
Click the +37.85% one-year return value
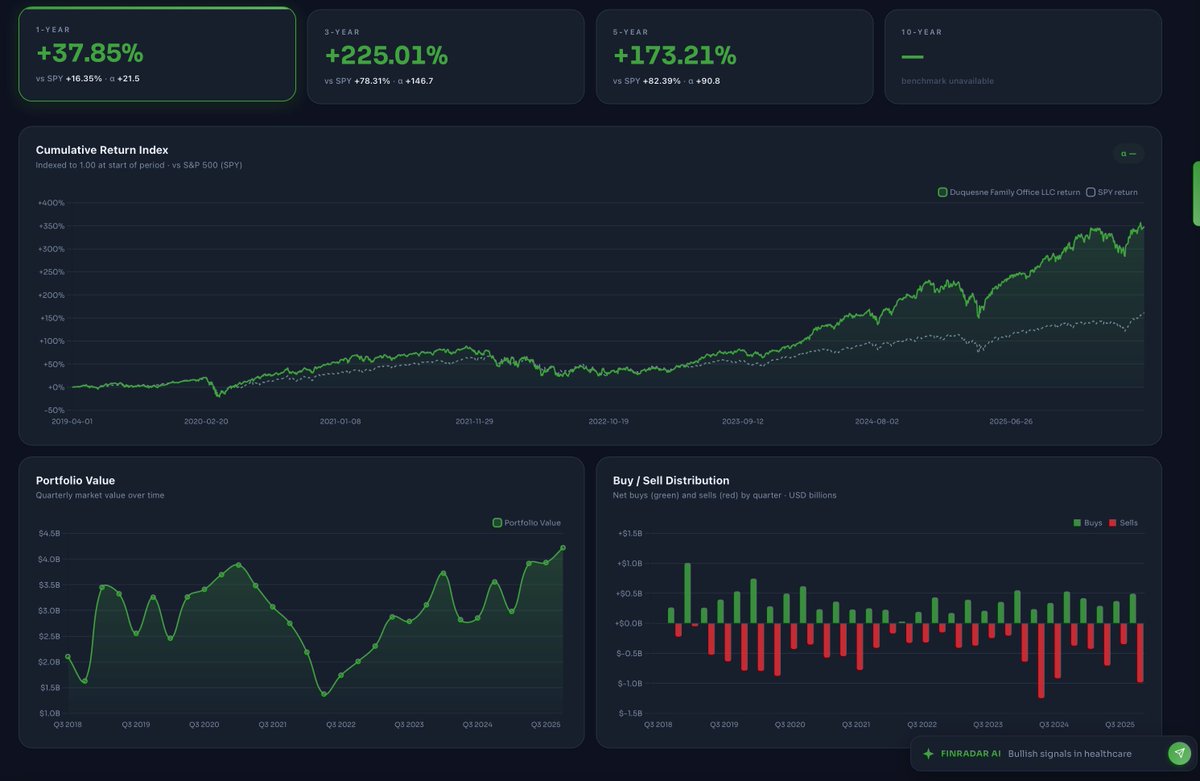coord(90,53)
